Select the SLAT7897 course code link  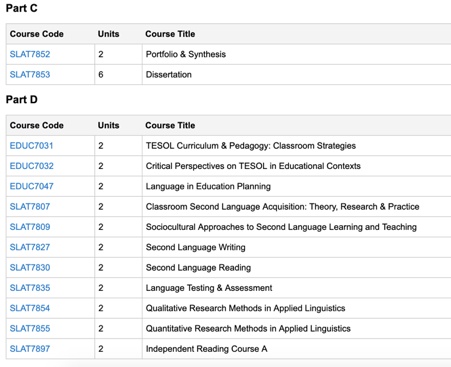coord(30,349)
